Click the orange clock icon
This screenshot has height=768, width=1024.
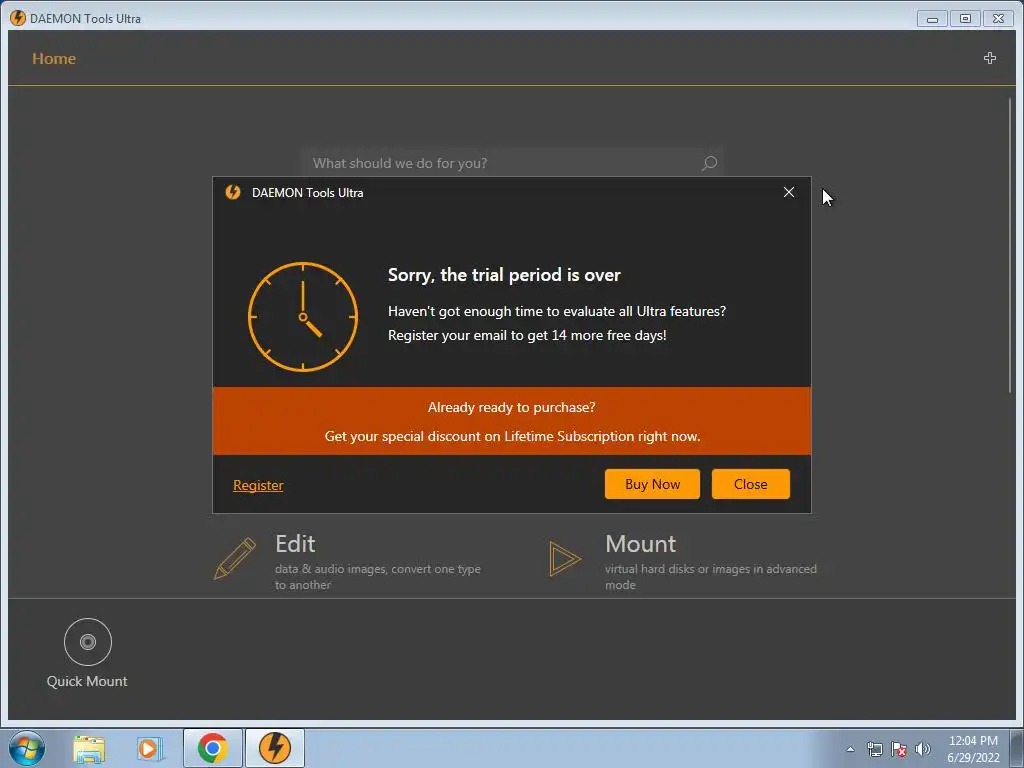[x=303, y=317]
